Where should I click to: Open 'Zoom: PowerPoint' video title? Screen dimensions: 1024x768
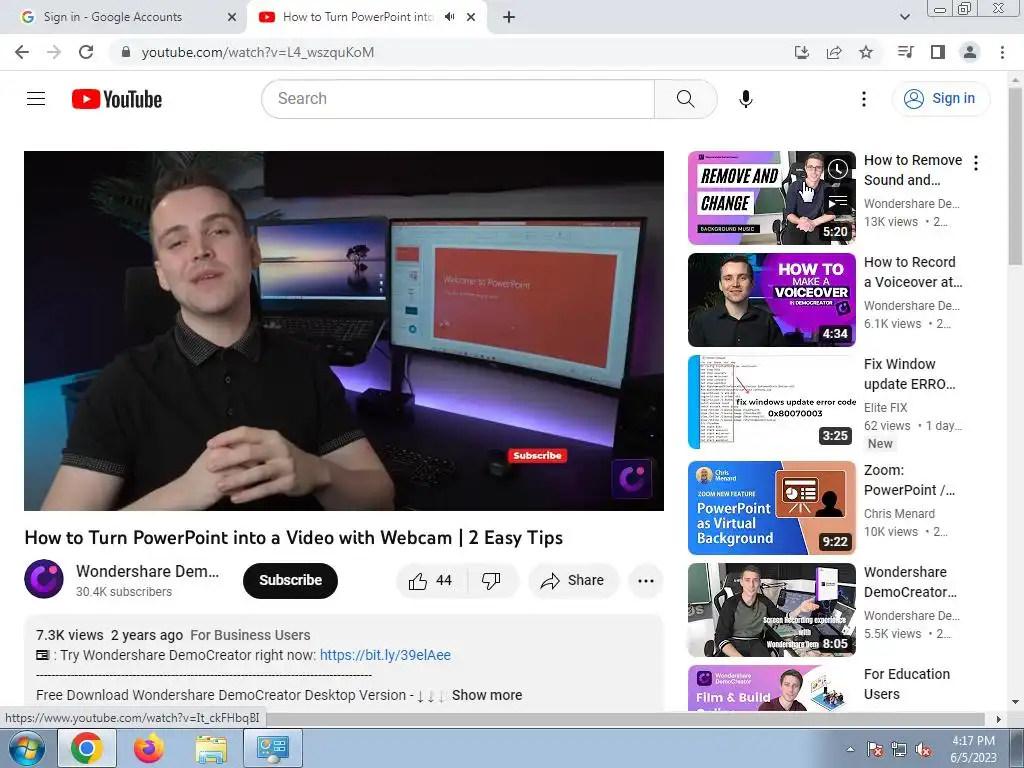click(x=909, y=480)
